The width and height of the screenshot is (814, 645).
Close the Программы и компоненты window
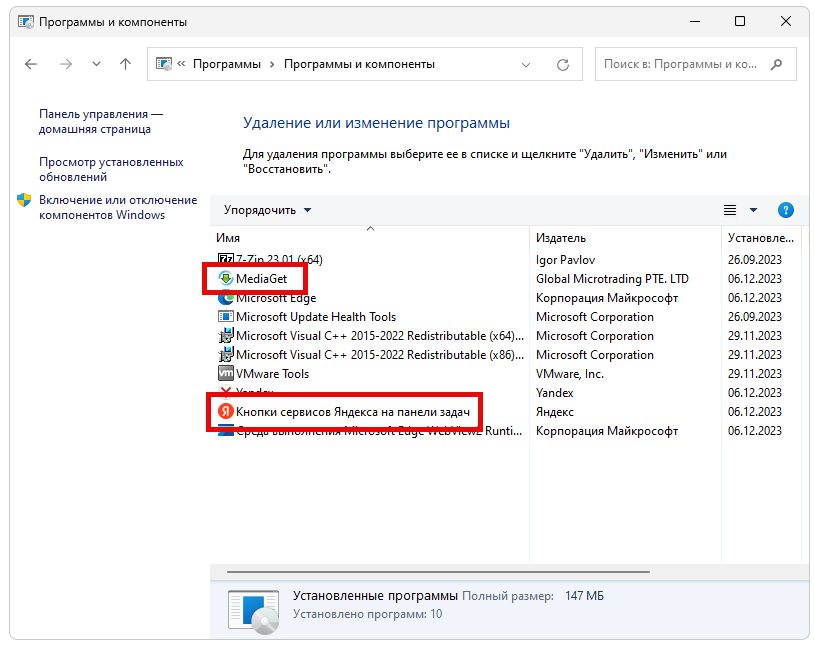click(785, 21)
